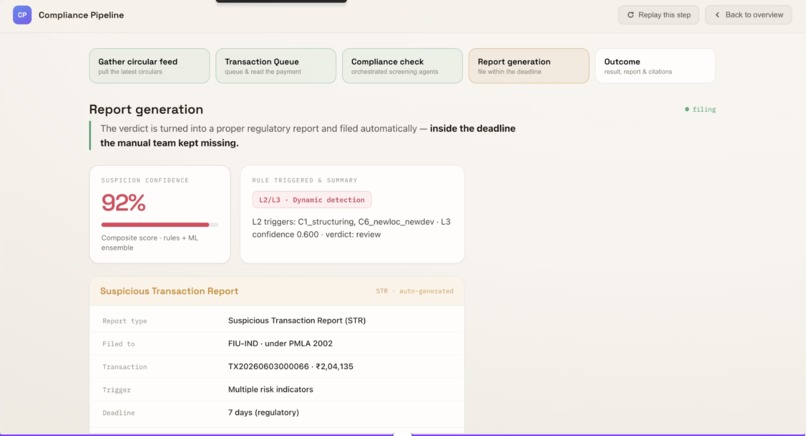Click the Transaction row label
This screenshot has height=436, width=806.
(x=124, y=367)
